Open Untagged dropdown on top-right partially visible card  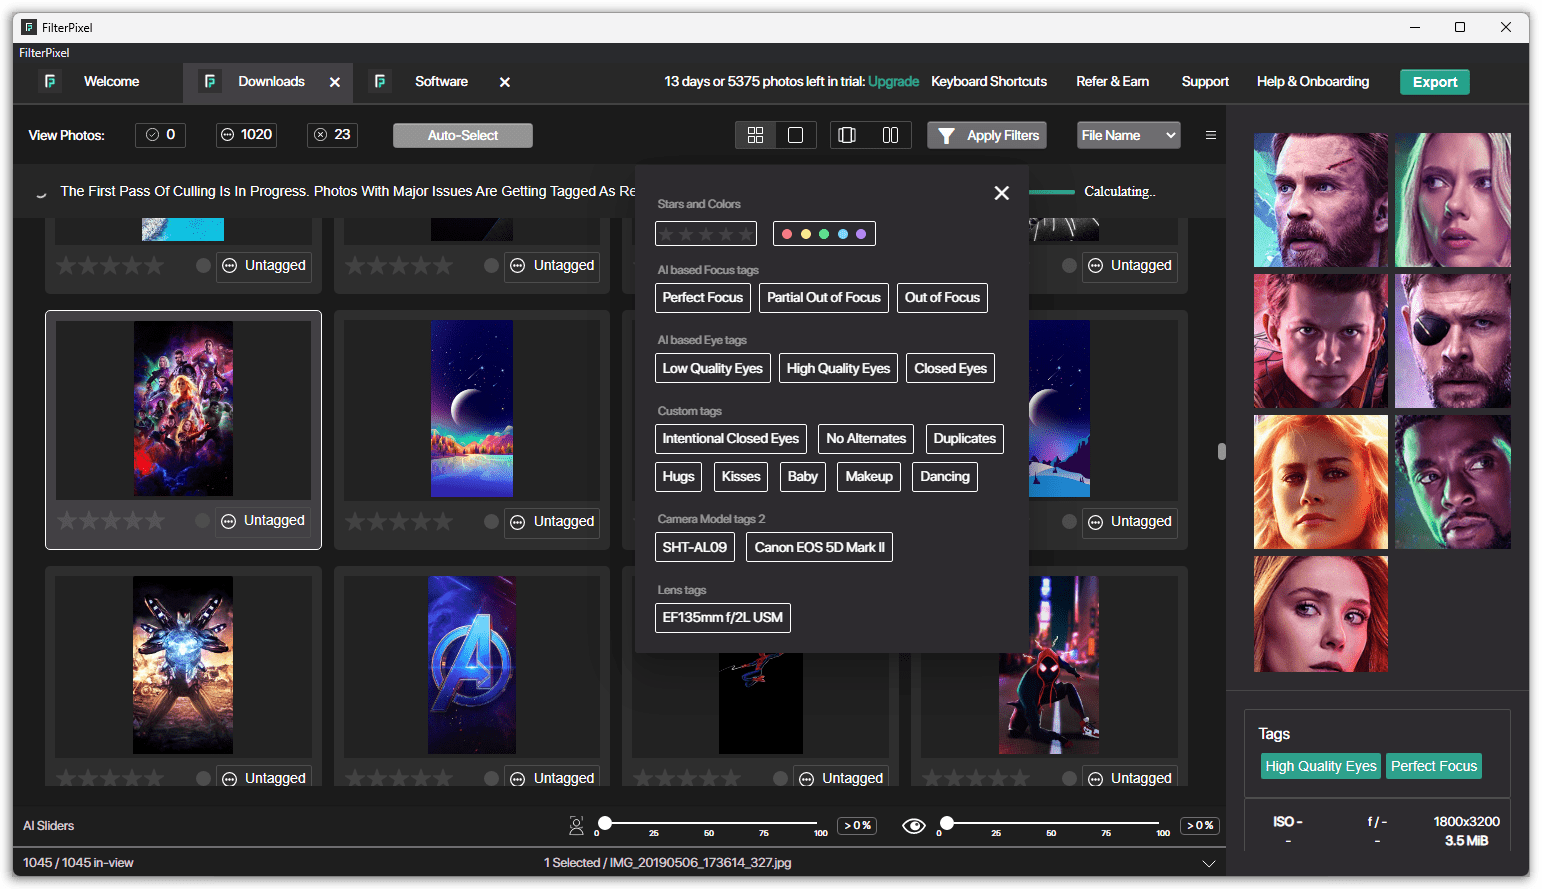click(x=1130, y=266)
